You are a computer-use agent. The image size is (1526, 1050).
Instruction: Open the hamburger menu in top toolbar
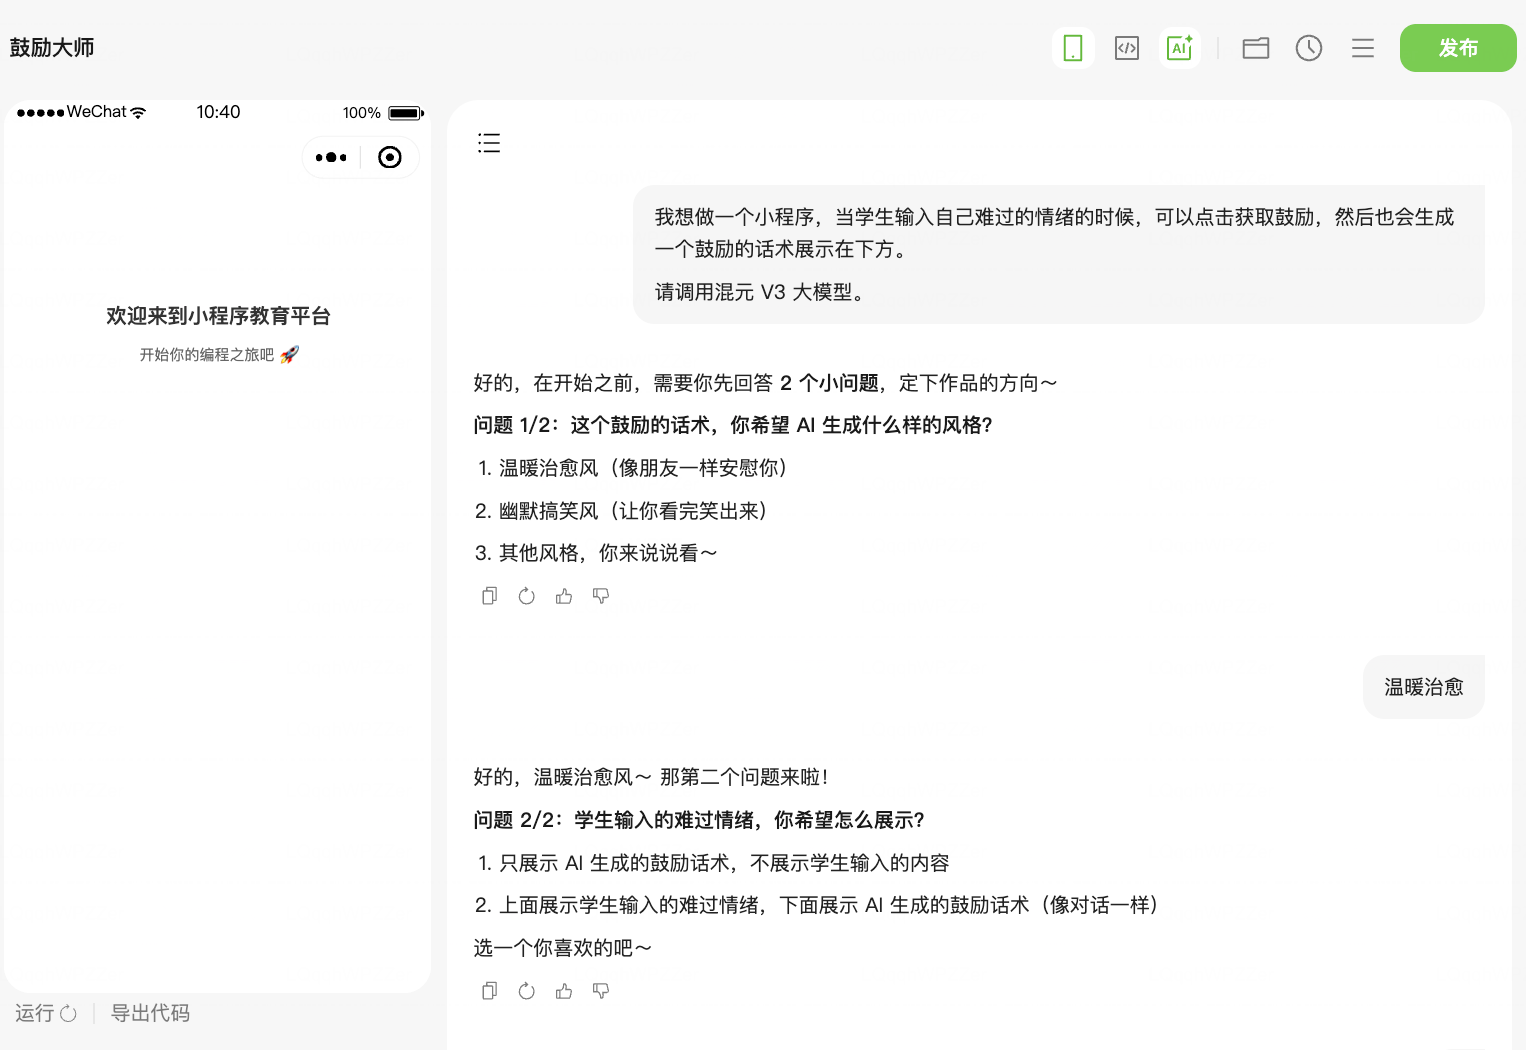coord(1363,48)
